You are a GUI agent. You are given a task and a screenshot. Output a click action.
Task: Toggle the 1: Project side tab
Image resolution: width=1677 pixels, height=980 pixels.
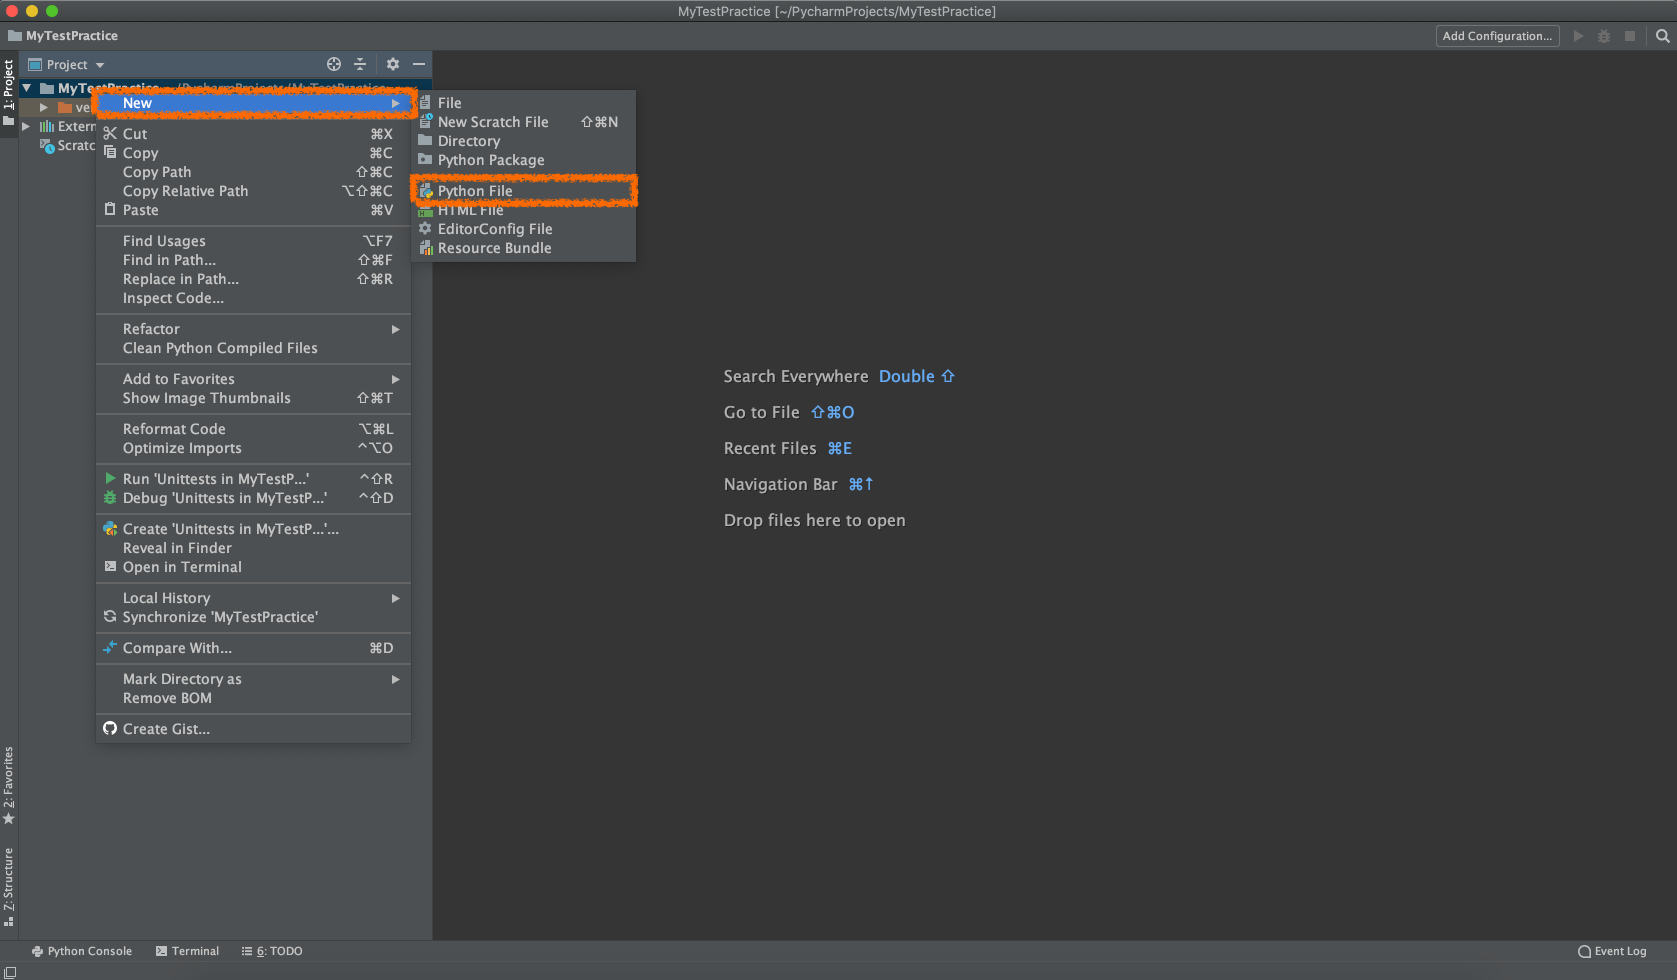(8, 93)
